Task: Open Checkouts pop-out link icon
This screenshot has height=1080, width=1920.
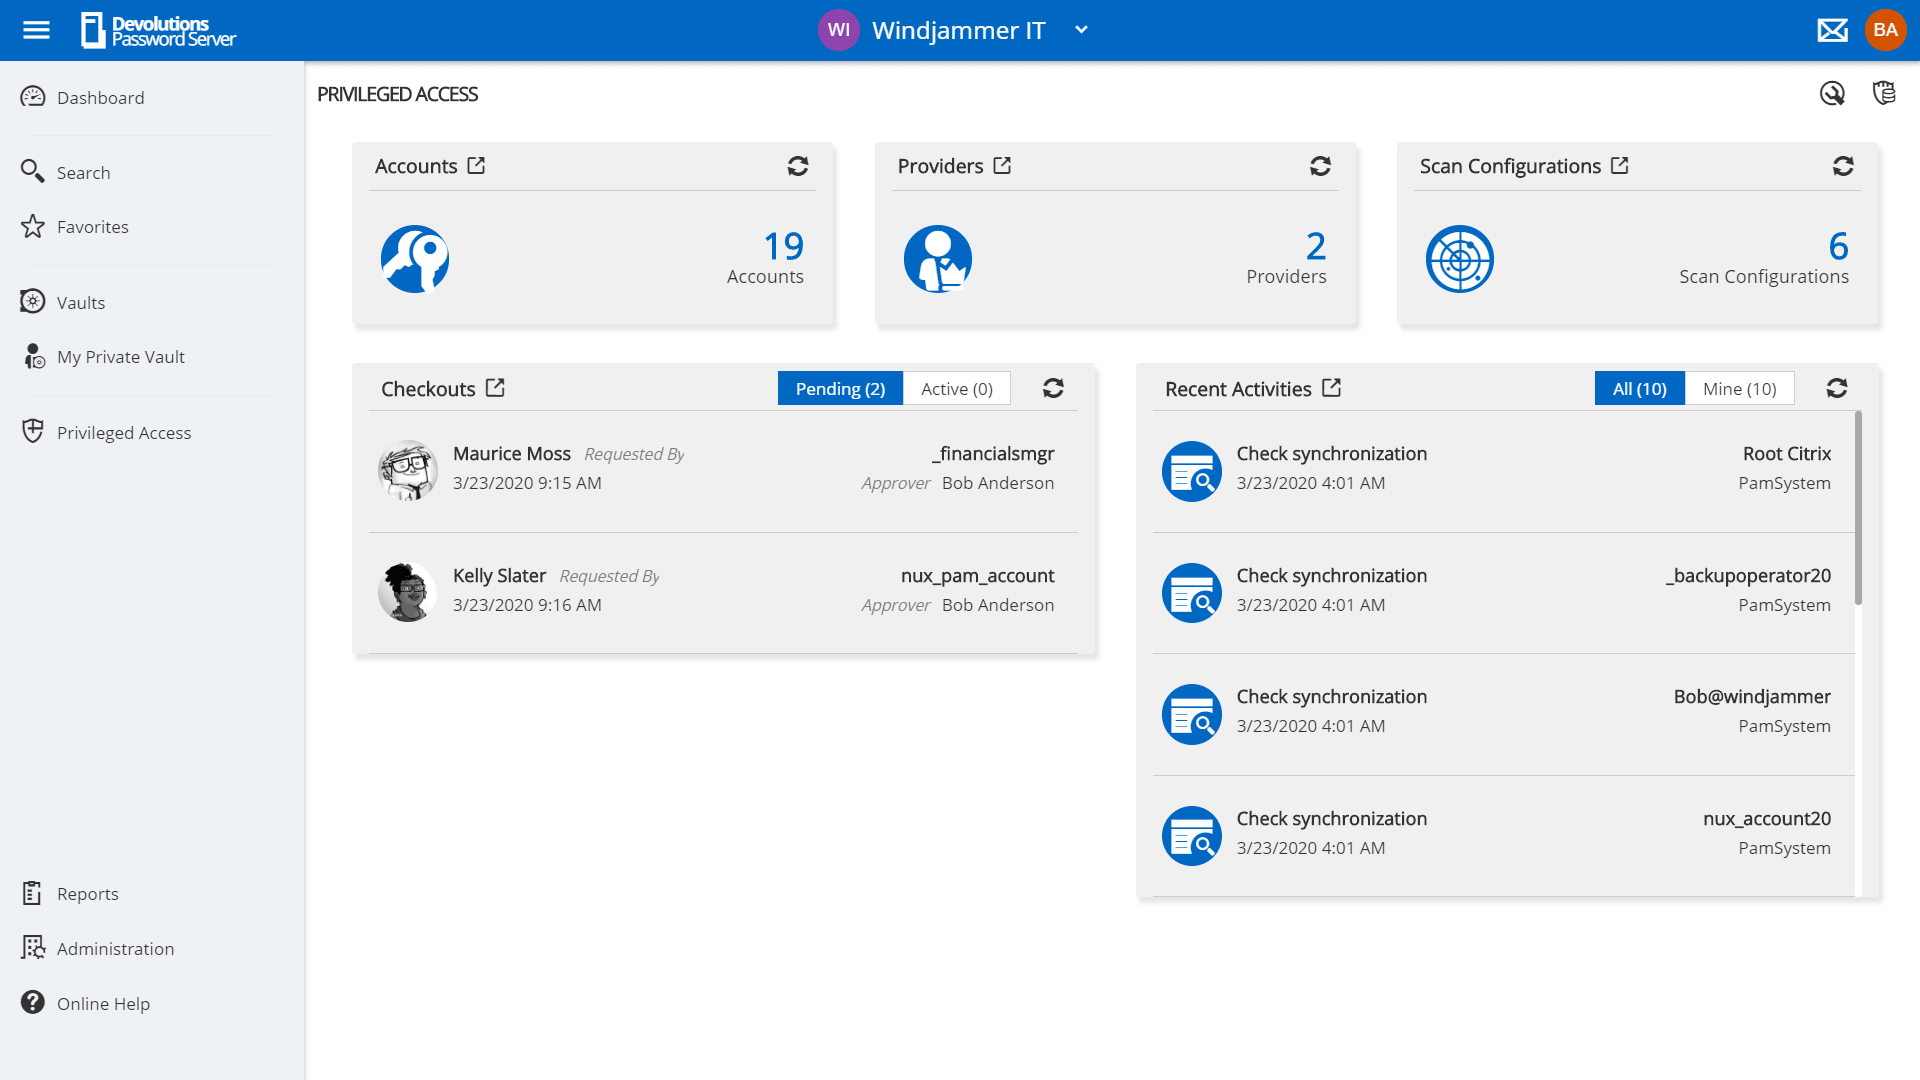Action: tap(495, 388)
